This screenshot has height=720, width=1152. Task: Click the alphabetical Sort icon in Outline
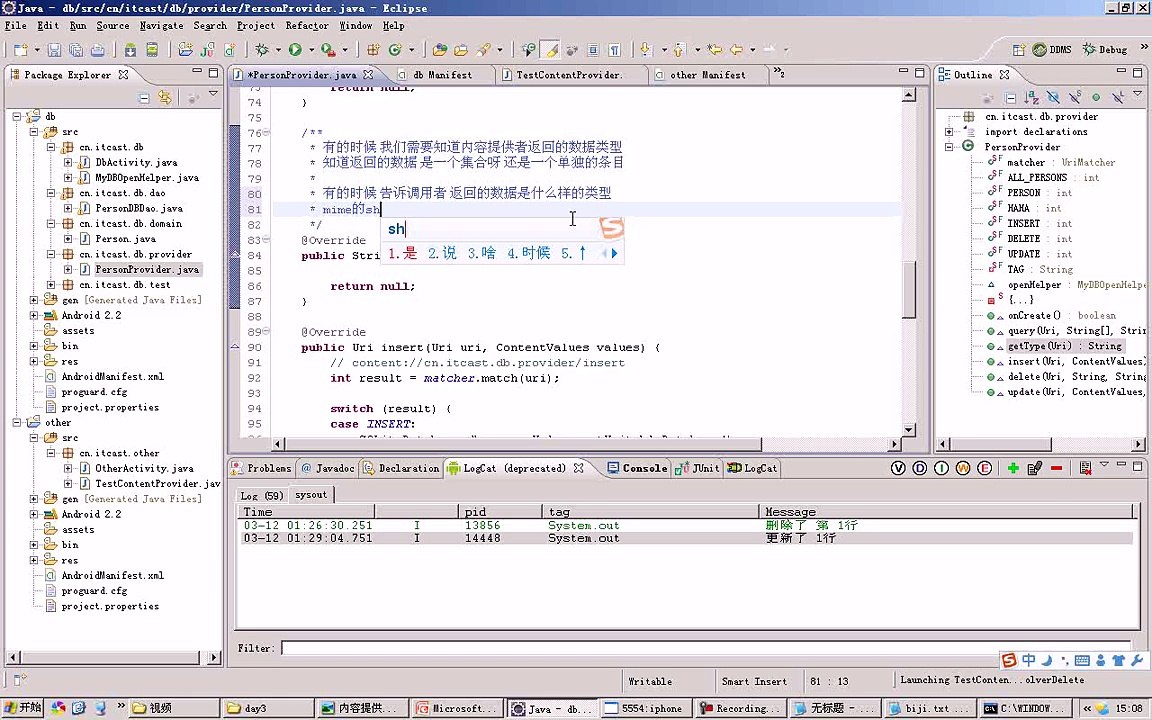coord(1034,97)
